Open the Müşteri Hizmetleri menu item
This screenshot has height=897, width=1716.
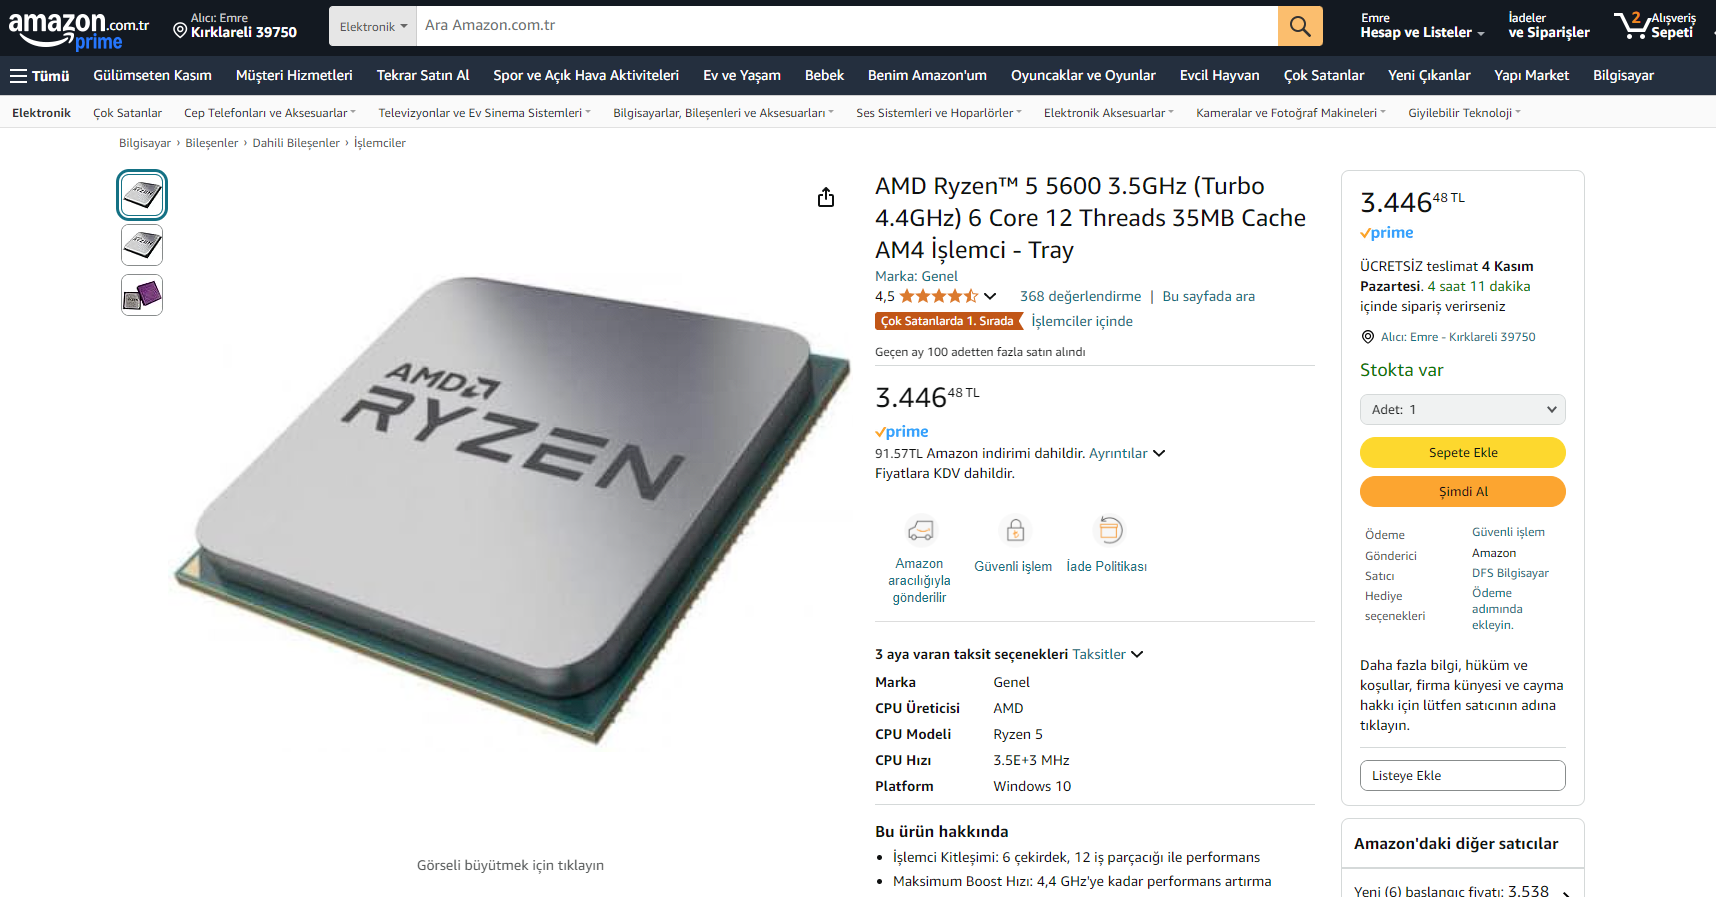pos(294,75)
